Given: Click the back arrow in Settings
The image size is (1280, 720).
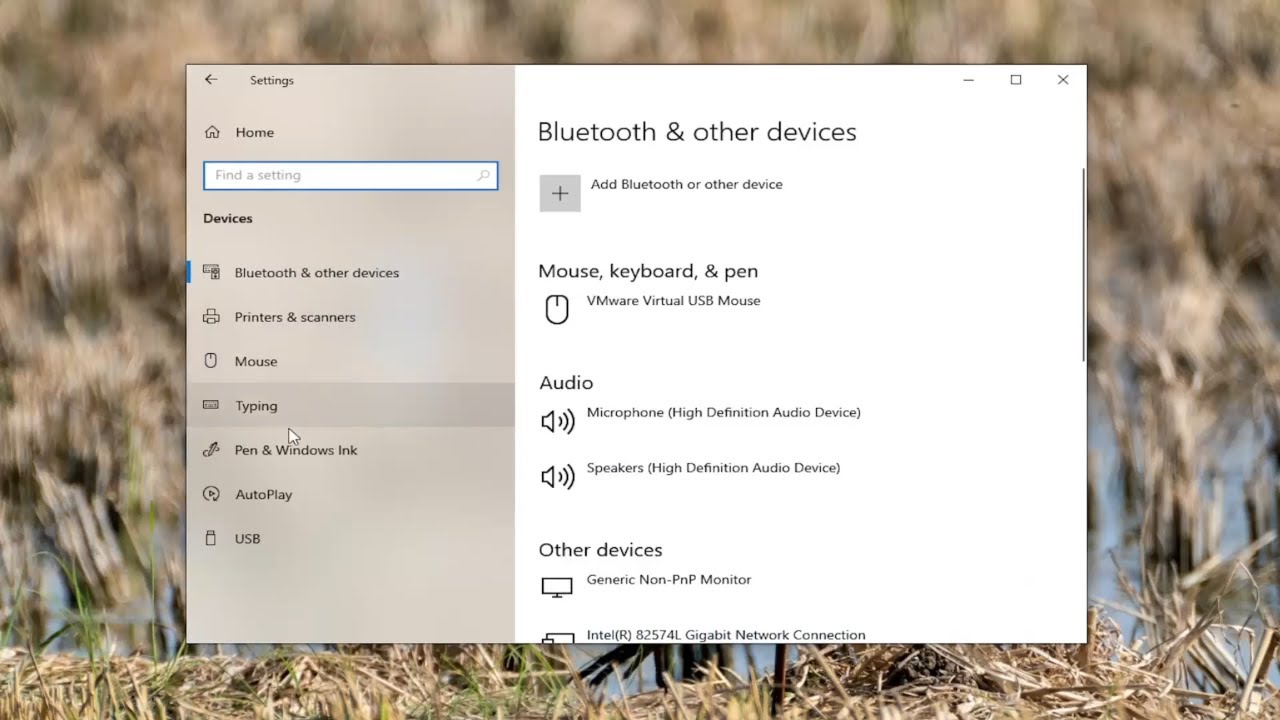Looking at the screenshot, I should click(x=211, y=80).
